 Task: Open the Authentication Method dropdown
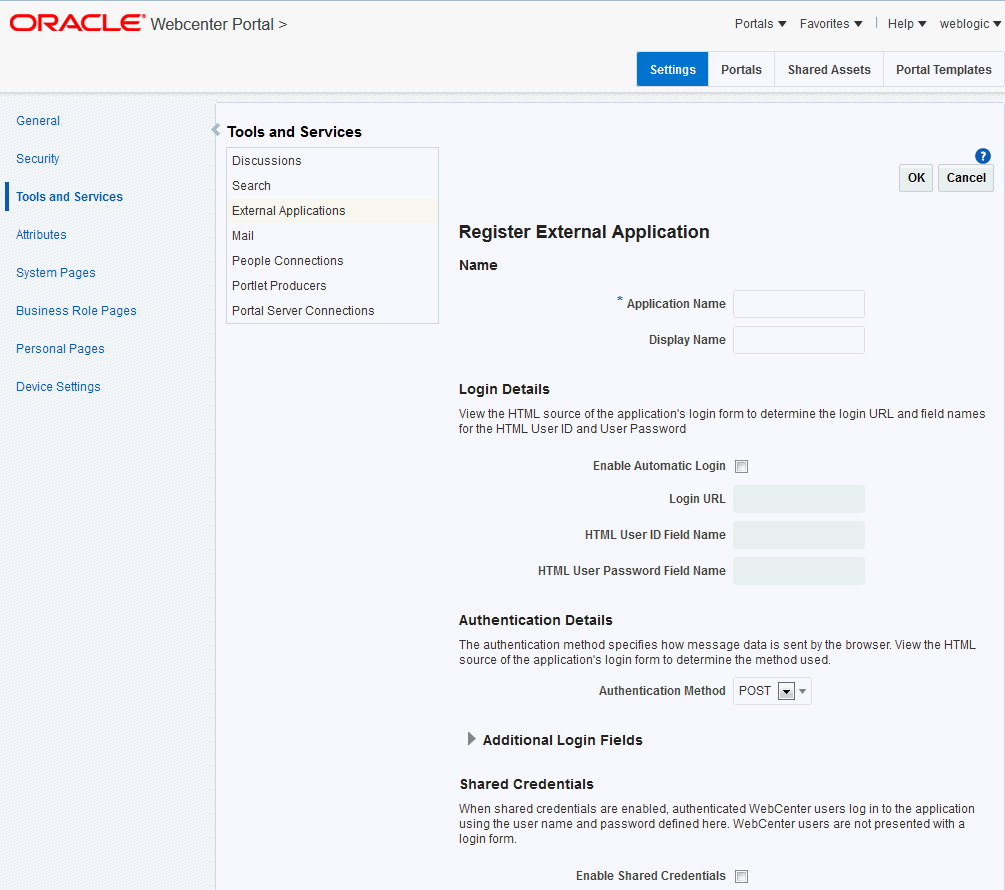[x=772, y=691]
